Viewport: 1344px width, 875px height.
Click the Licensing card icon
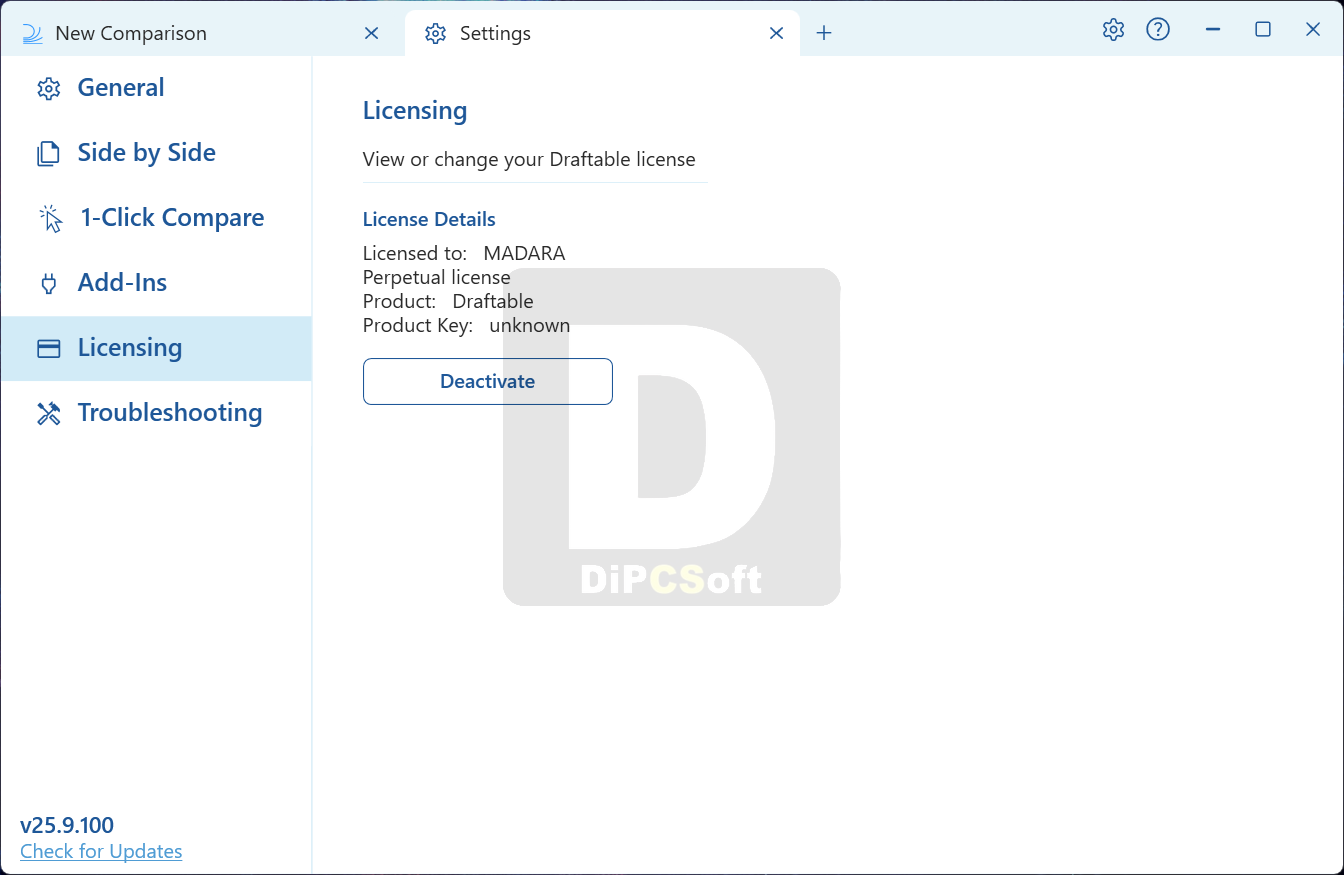click(48, 349)
